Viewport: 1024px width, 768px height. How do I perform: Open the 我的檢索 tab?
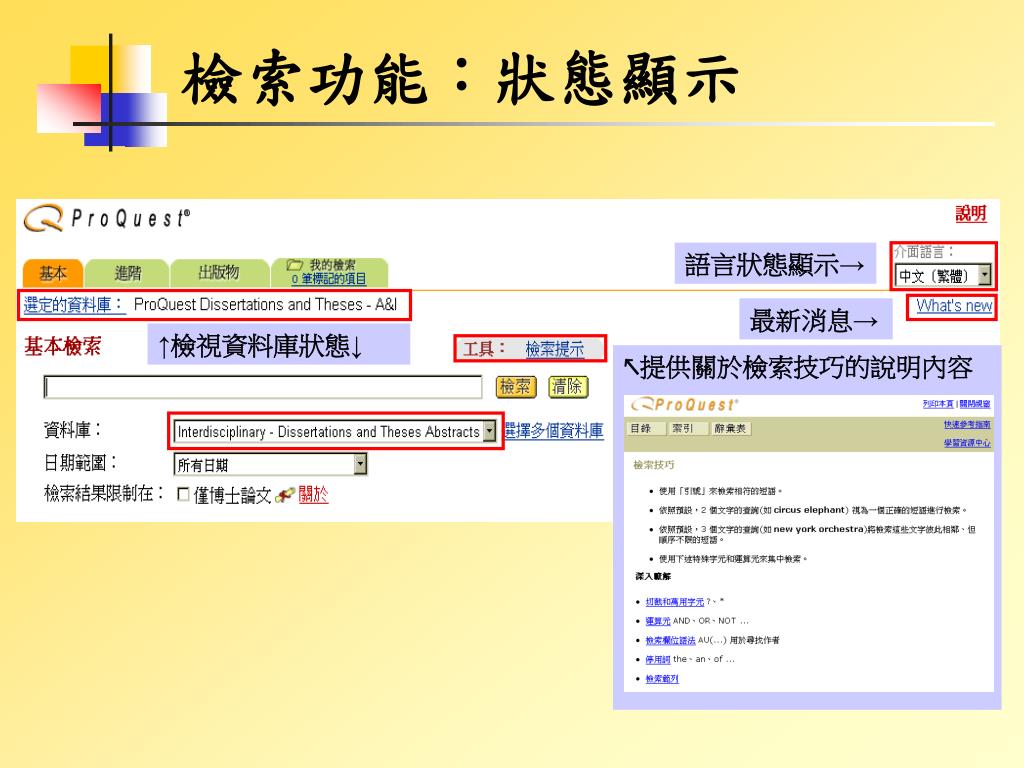332,264
